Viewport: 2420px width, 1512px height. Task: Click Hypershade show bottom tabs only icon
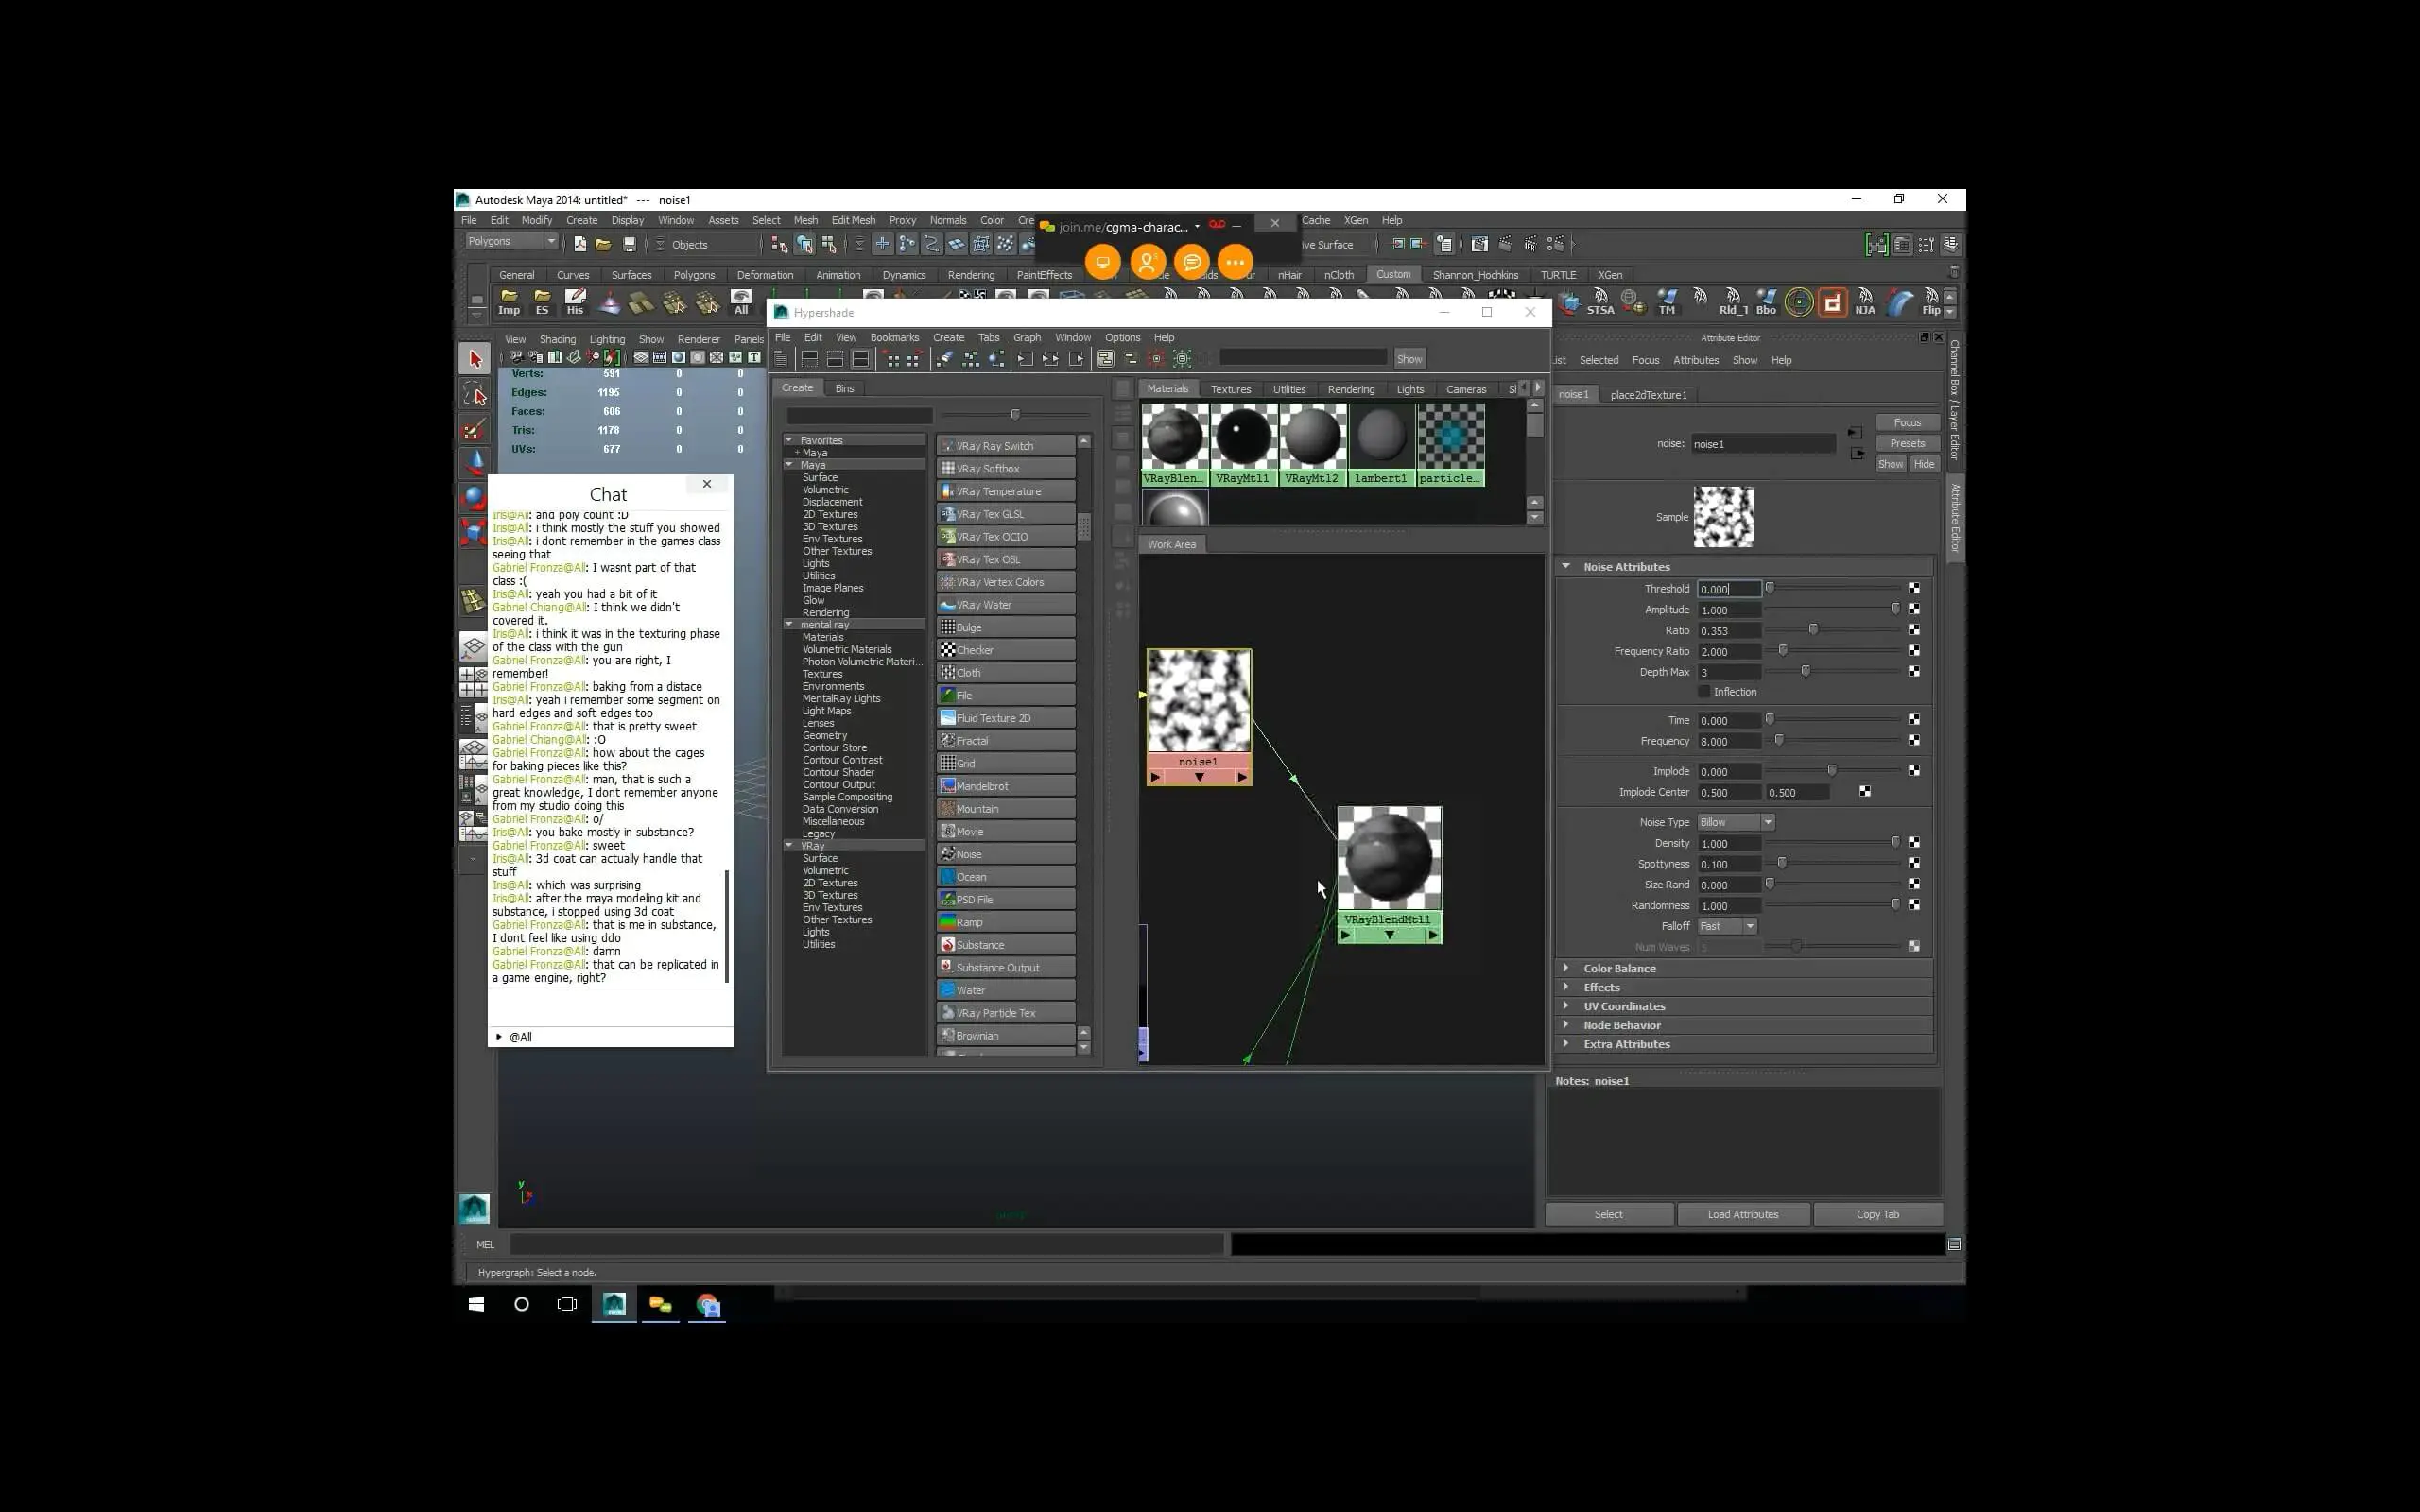coord(835,359)
